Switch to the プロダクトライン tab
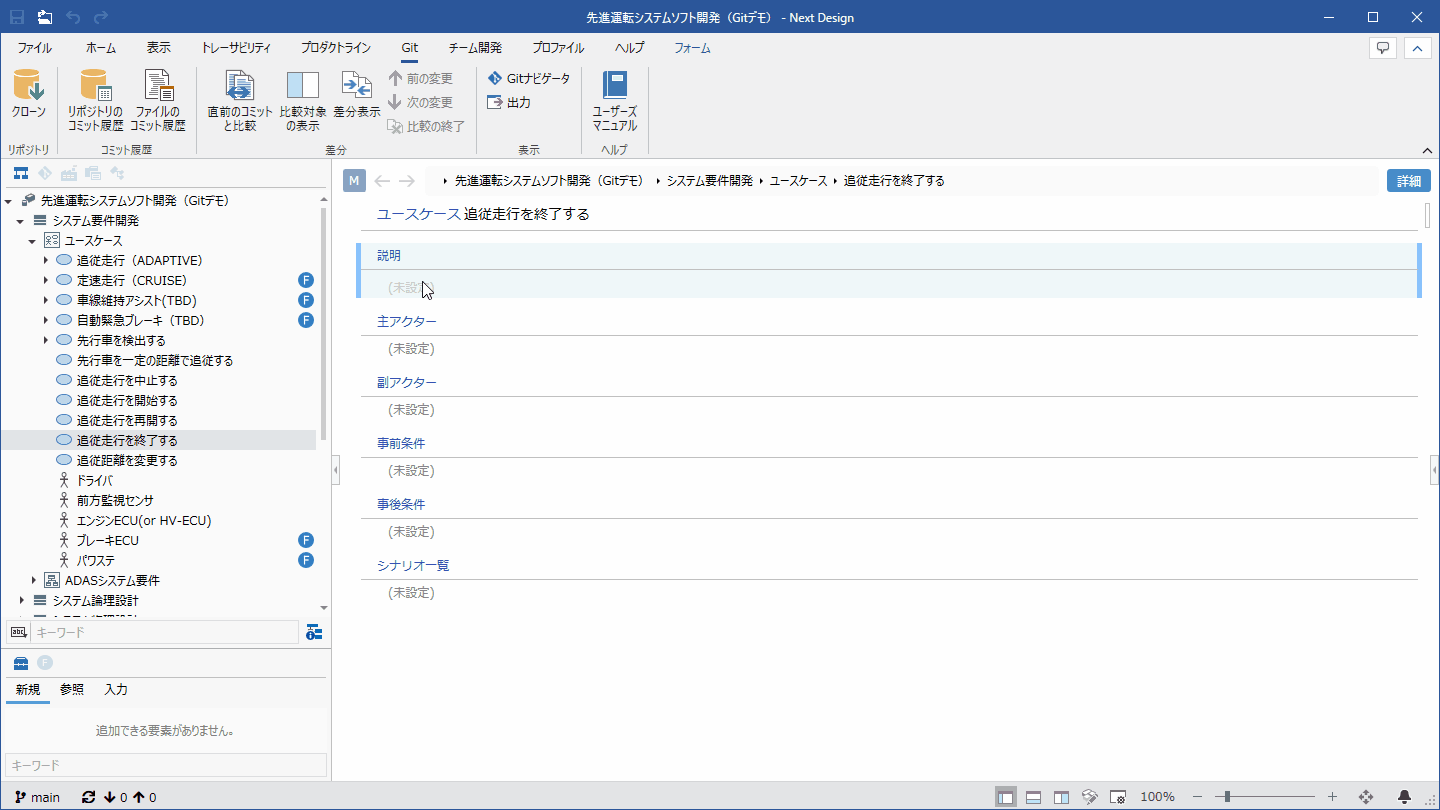The height and width of the screenshot is (810, 1440). 336,48
